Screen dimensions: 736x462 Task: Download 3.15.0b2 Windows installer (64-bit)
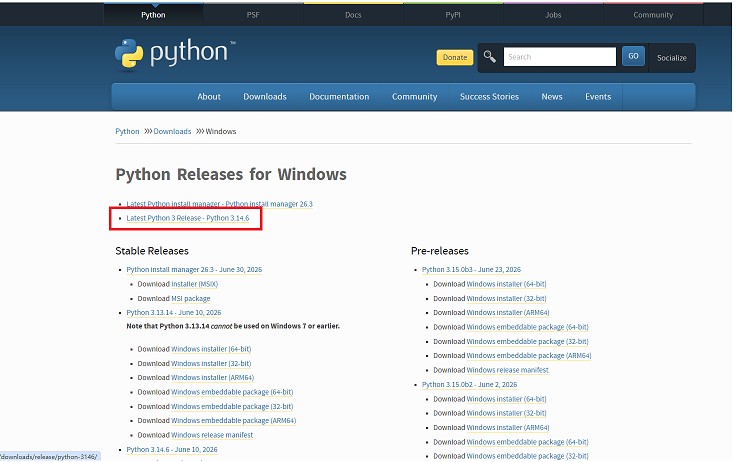coord(506,400)
